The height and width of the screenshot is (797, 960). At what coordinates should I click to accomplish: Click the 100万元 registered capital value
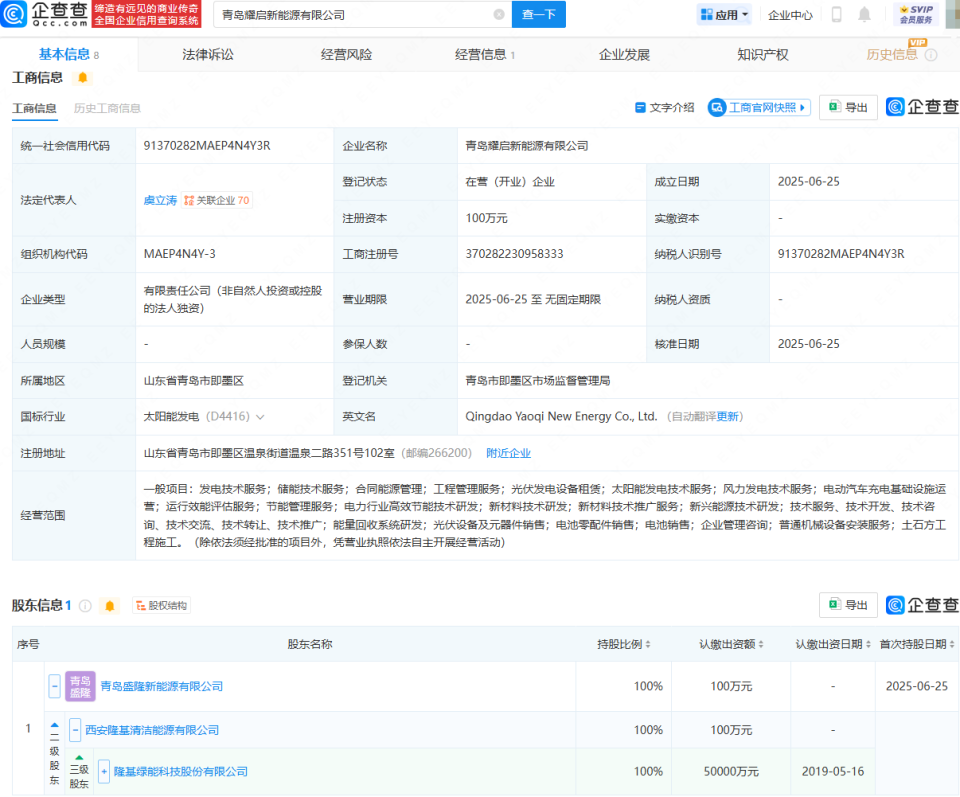pyautogui.click(x=486, y=218)
